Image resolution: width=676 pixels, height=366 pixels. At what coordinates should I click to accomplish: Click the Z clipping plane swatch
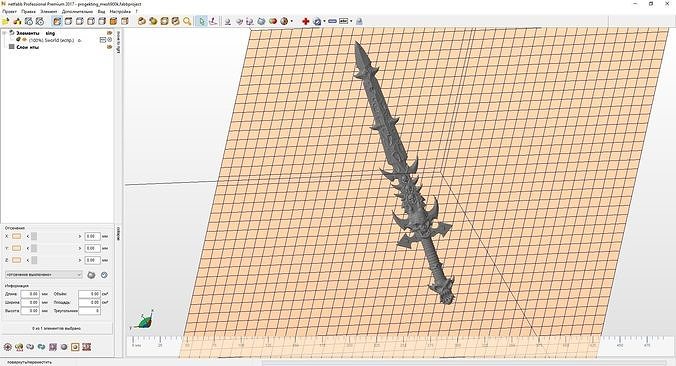[x=16, y=260]
